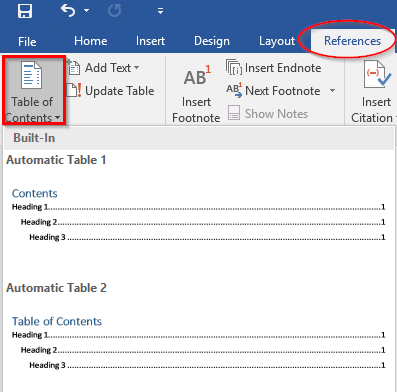Click the Show Notes label
Image resolution: width=397 pixels, height=392 pixels.
pyautogui.click(x=276, y=114)
